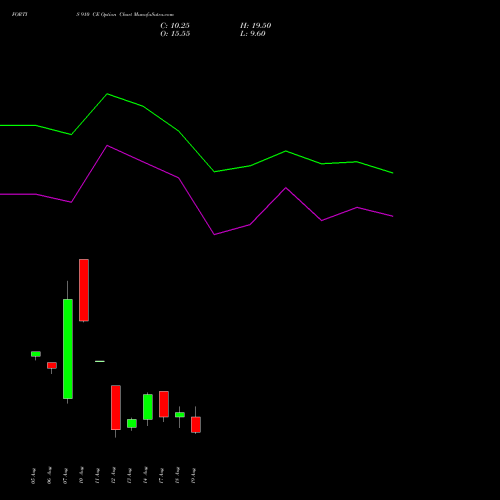Click the open value 'O: 15.55'
Viewport: 500px width, 500px height.
175,34
